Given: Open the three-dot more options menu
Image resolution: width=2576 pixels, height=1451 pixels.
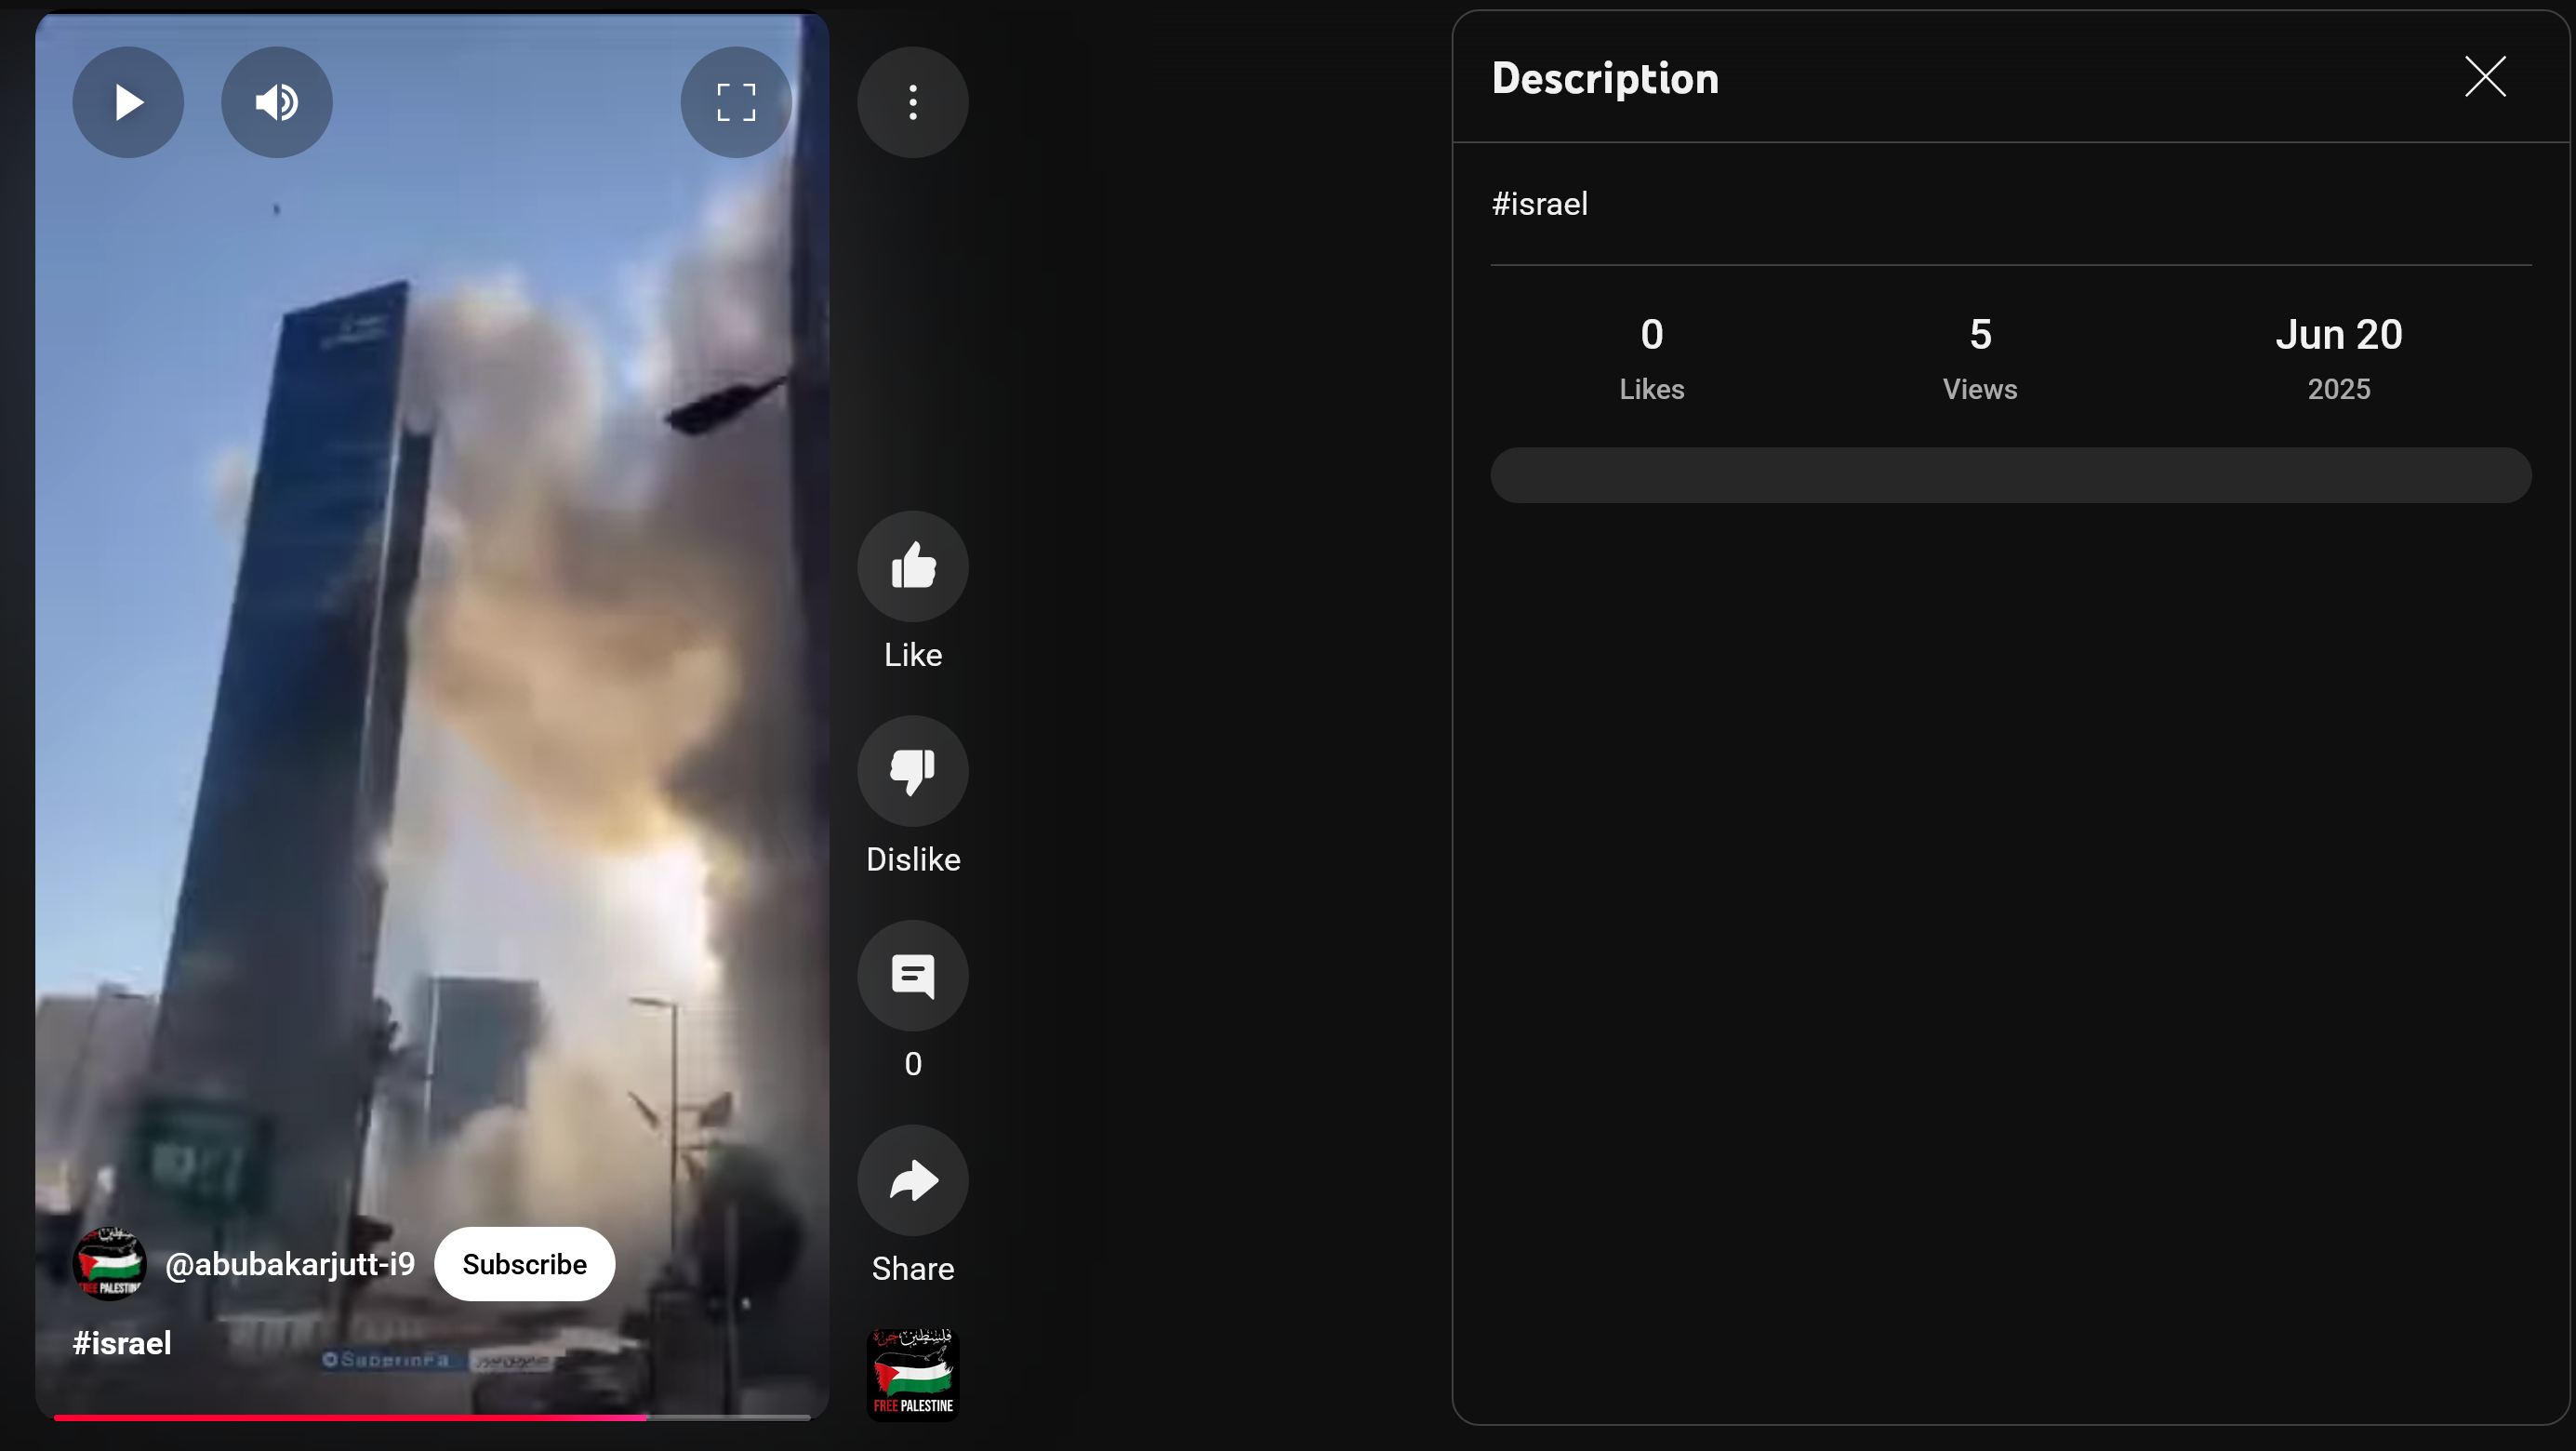Looking at the screenshot, I should [x=913, y=102].
